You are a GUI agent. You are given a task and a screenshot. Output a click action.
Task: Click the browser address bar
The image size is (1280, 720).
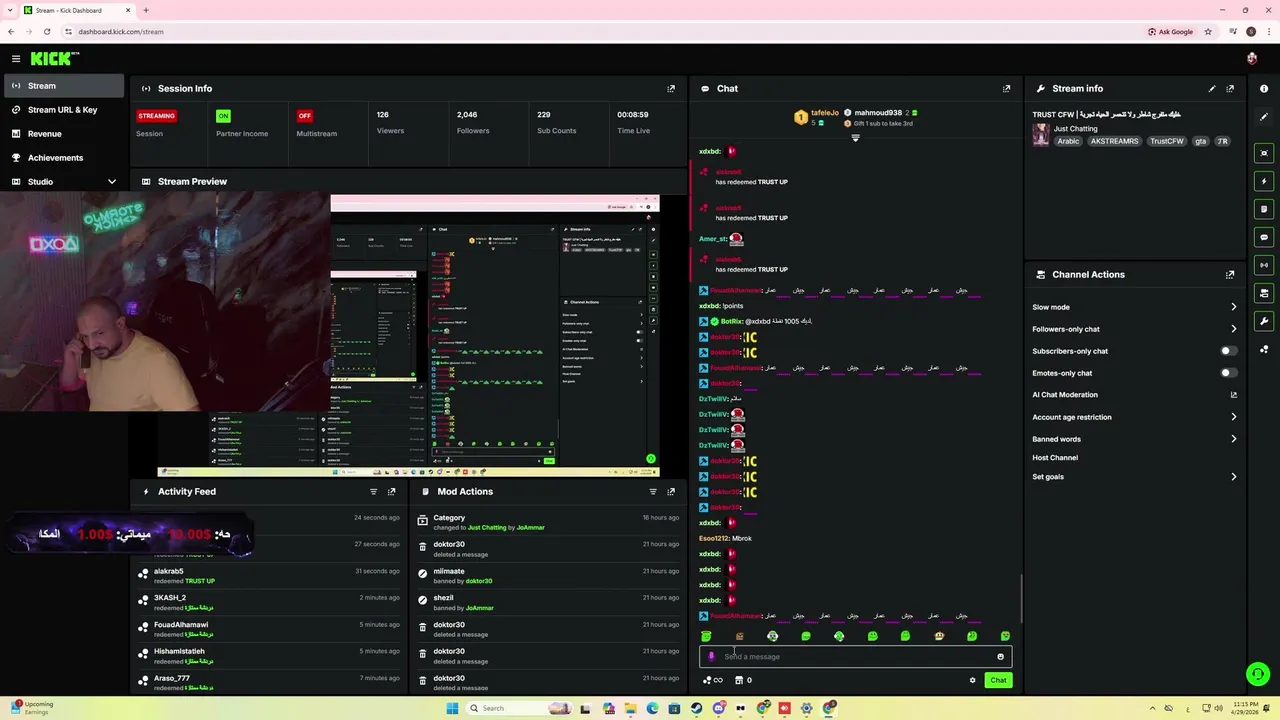[x=600, y=31]
